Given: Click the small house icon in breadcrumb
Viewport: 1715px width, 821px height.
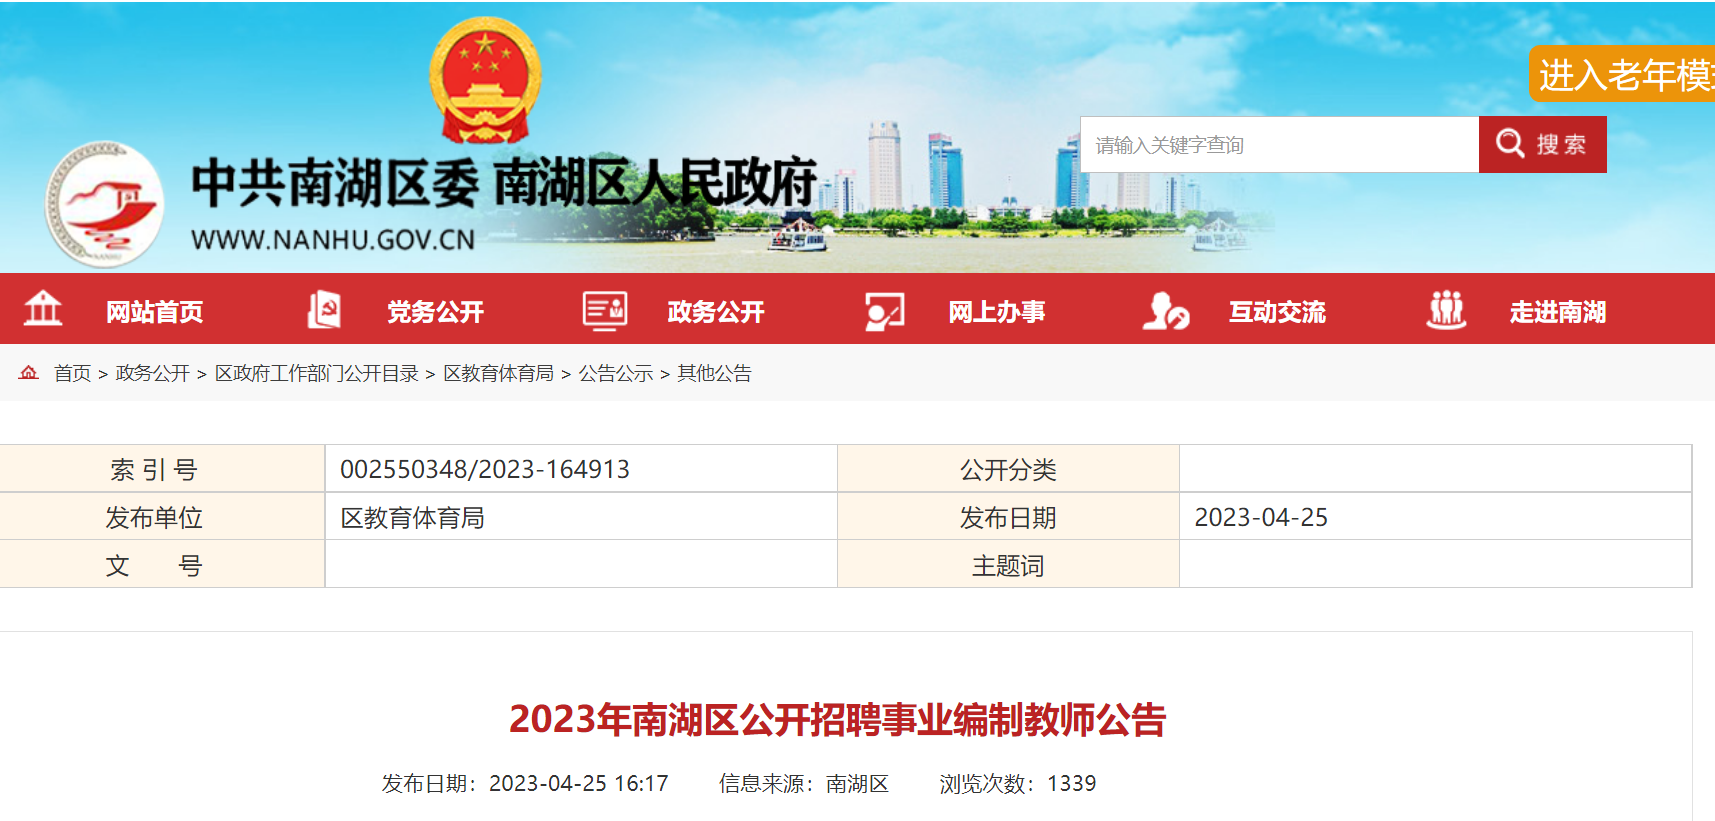Looking at the screenshot, I should [x=29, y=373].
